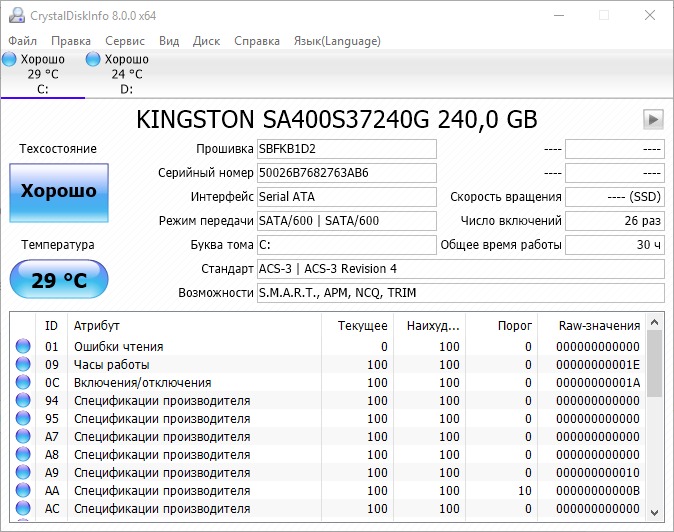
Task: Click the CrystalDiskInfo app icon in title bar
Action: pos(14,15)
